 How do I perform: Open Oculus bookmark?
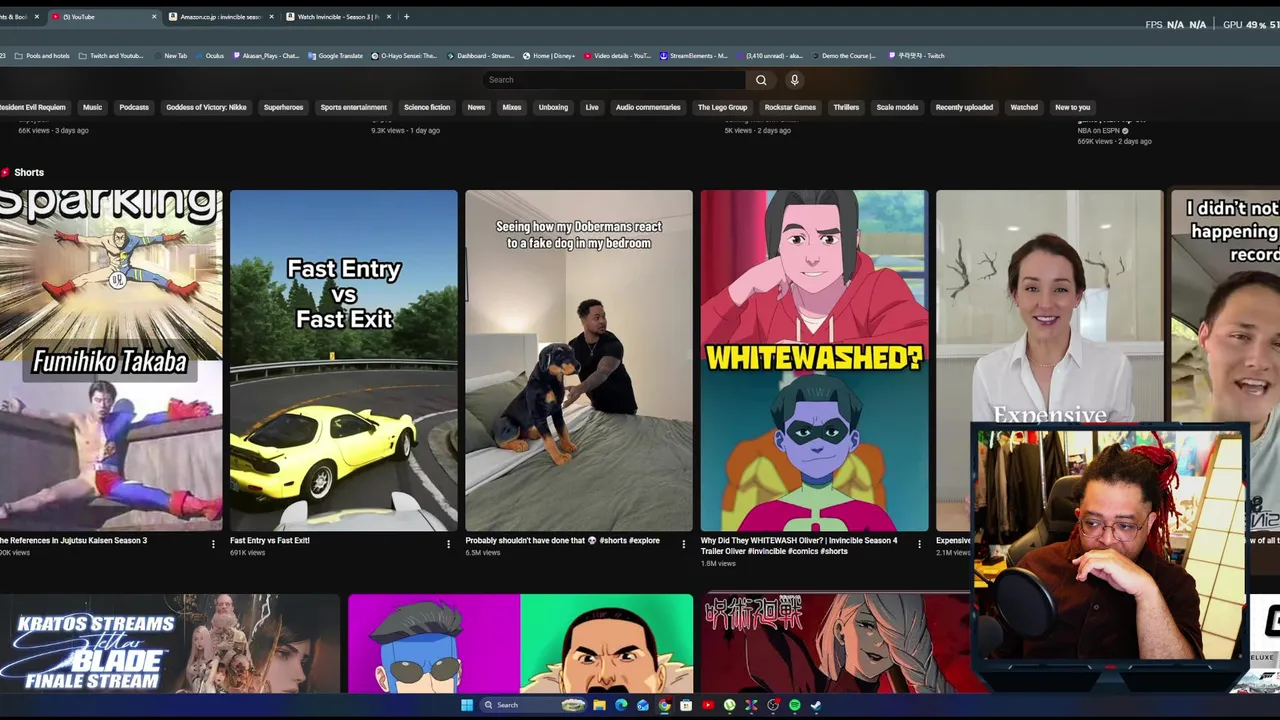tap(210, 56)
